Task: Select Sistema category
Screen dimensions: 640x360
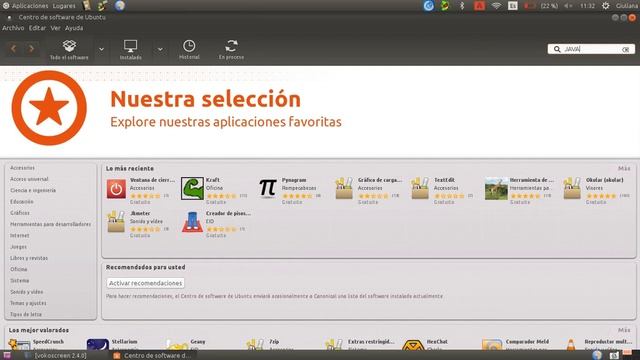Action: click(x=20, y=281)
